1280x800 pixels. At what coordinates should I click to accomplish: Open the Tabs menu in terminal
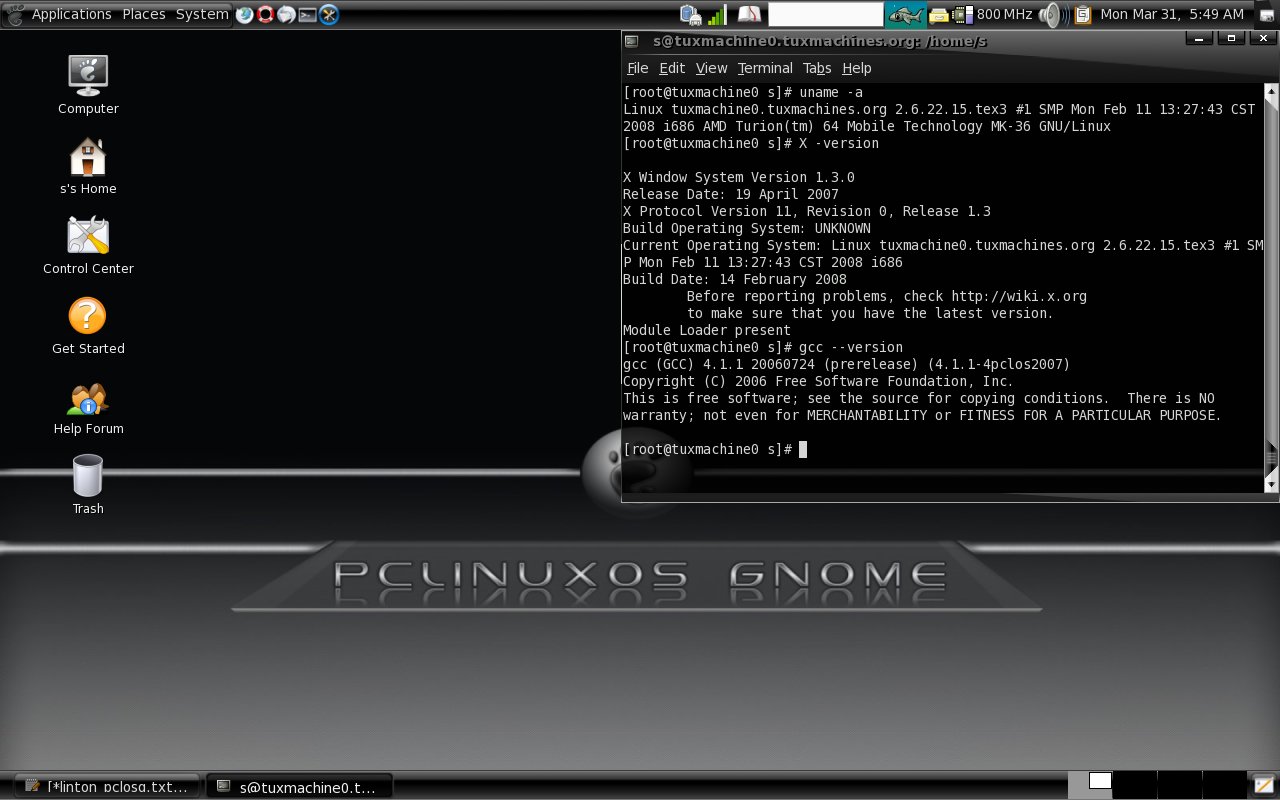tap(817, 68)
